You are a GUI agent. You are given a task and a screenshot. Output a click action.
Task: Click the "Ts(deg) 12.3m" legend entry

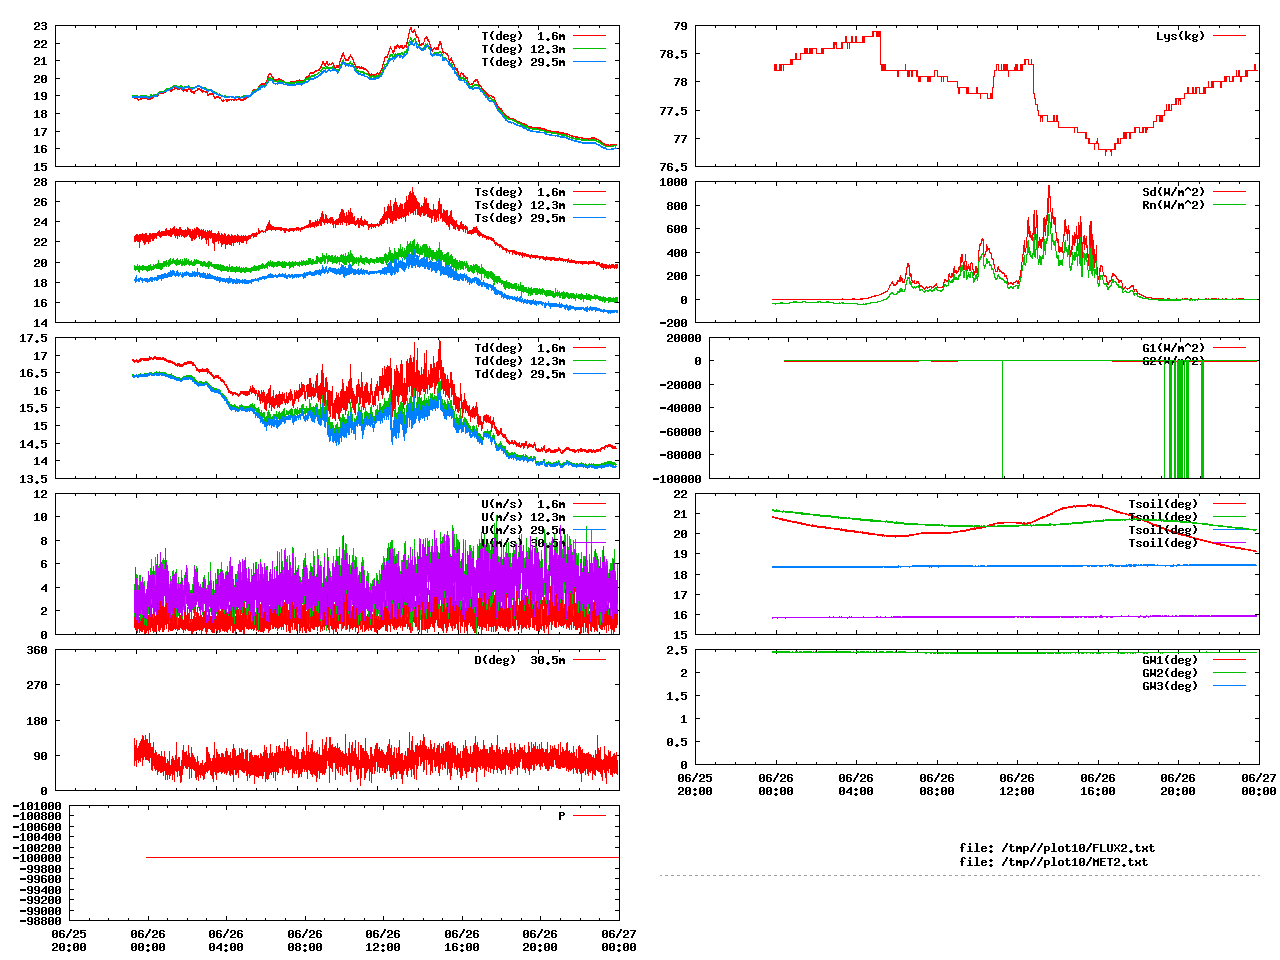tap(519, 205)
